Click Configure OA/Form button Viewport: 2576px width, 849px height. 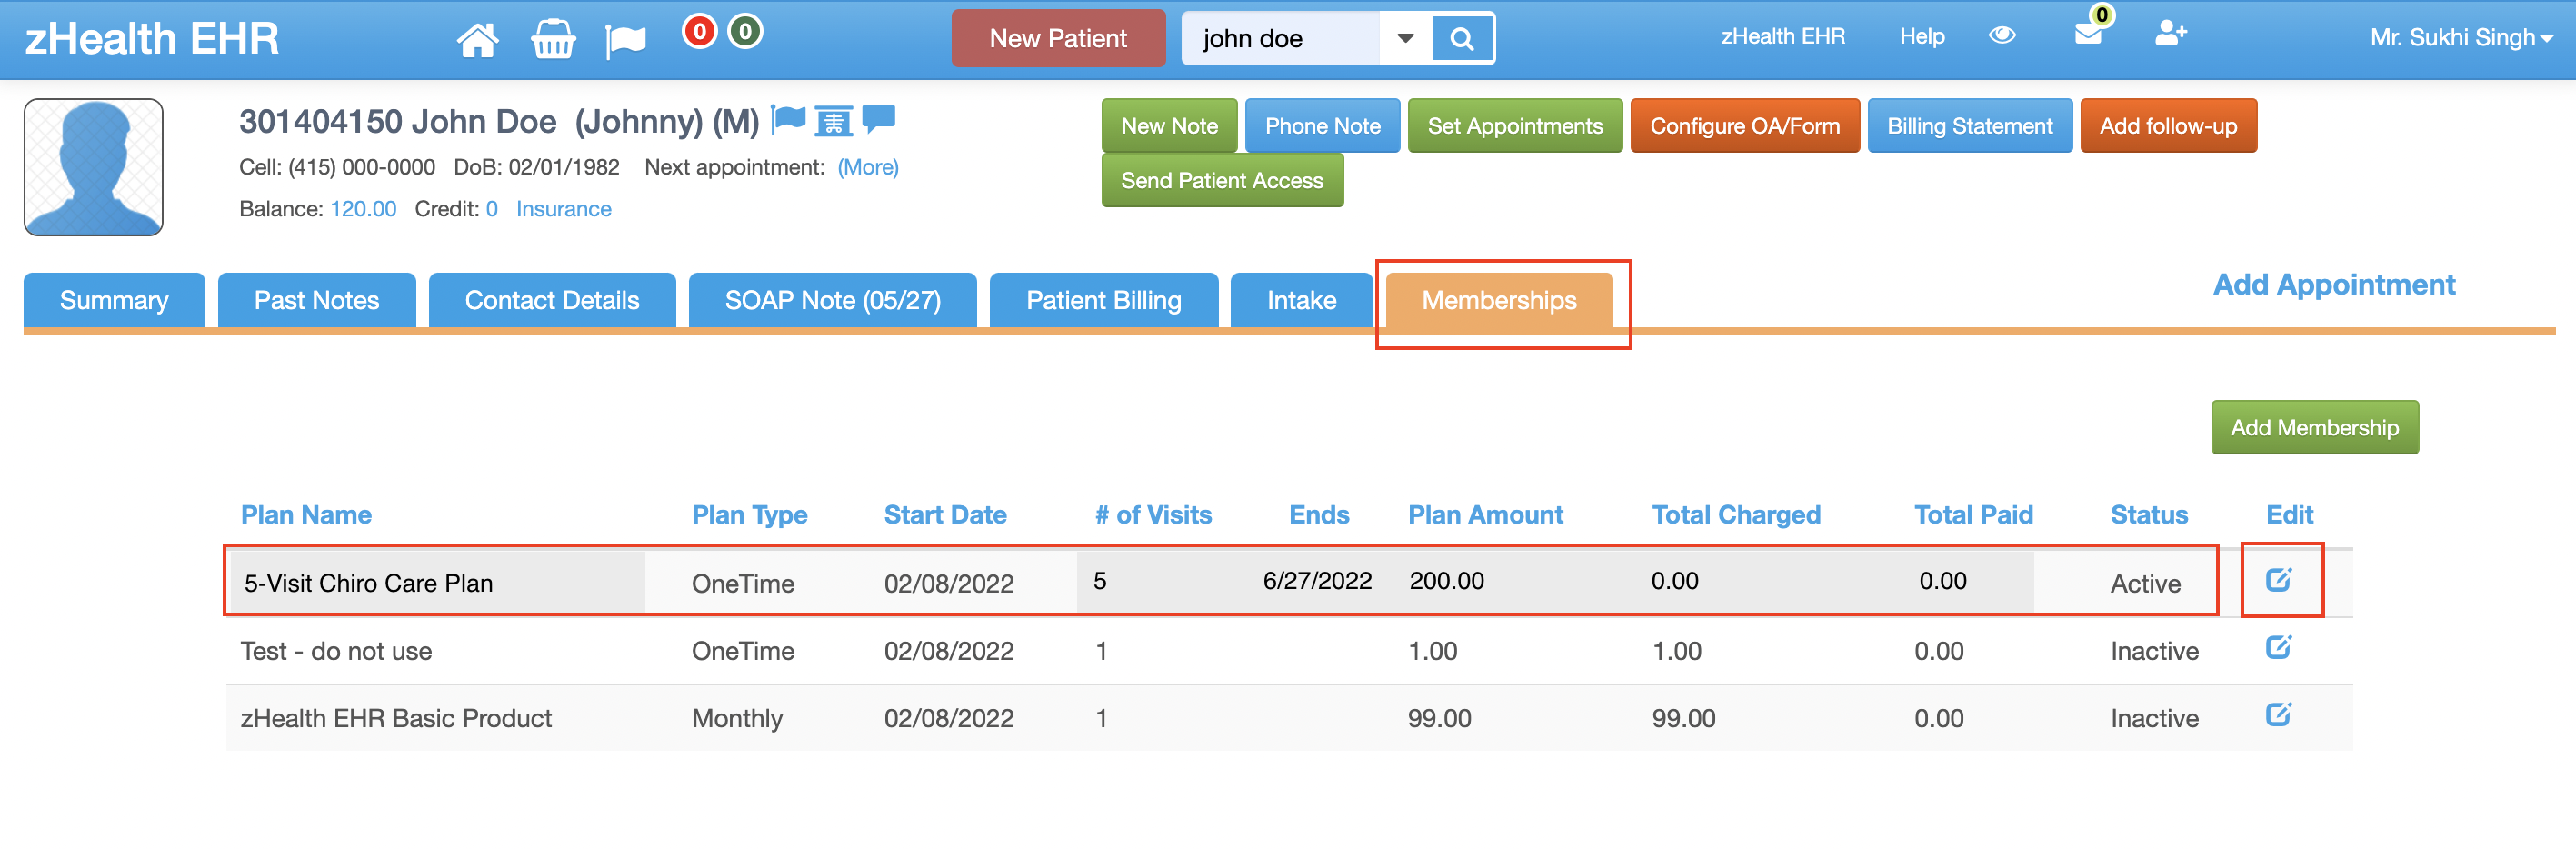[1744, 126]
